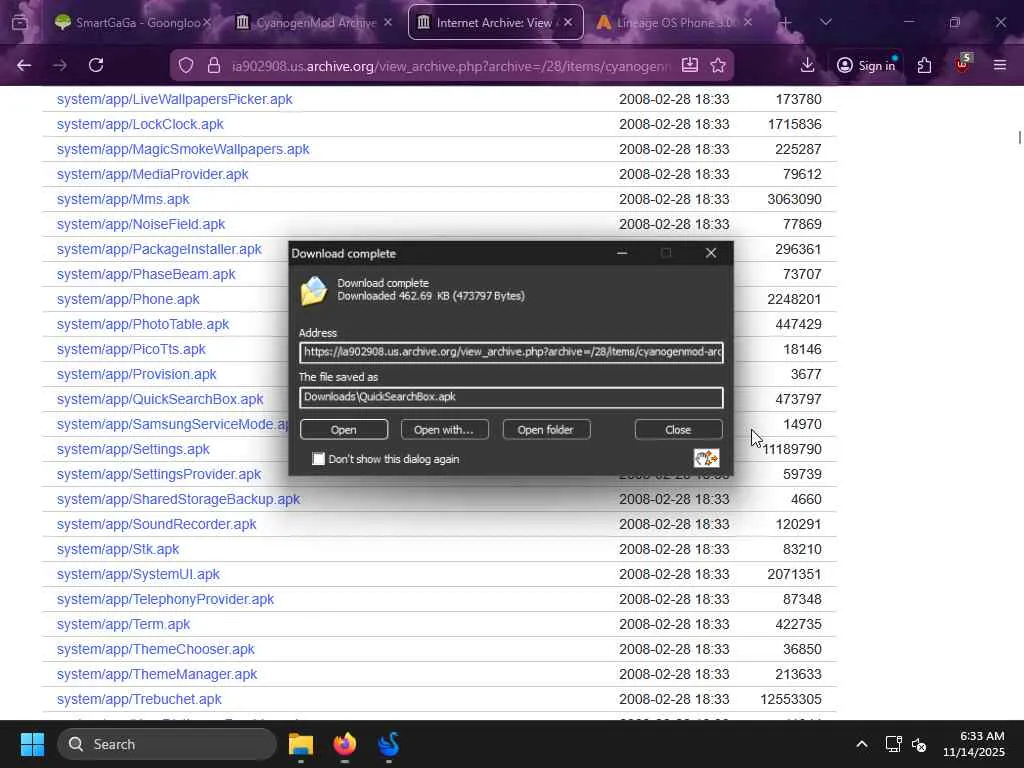
Task: Open system/app/PackageInstaller.apk link
Action: 159,249
